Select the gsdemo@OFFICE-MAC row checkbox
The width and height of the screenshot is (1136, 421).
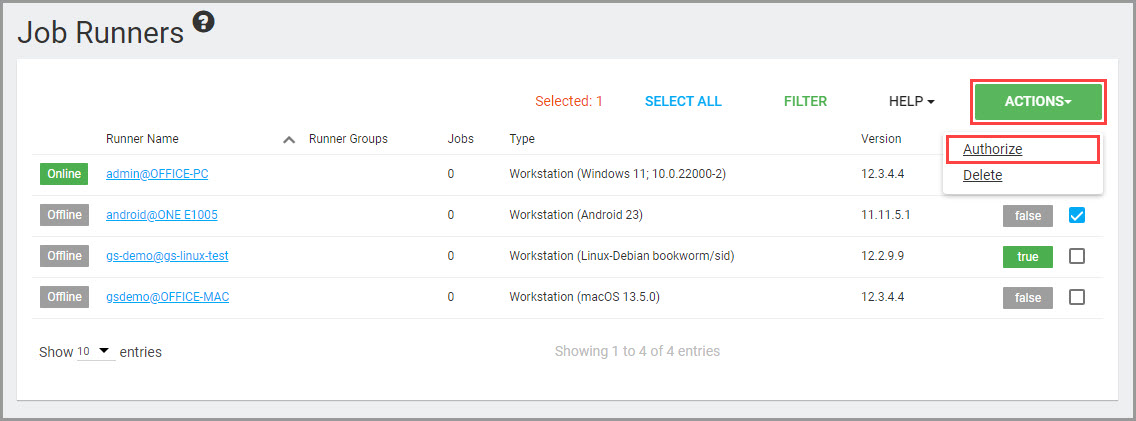1076,297
